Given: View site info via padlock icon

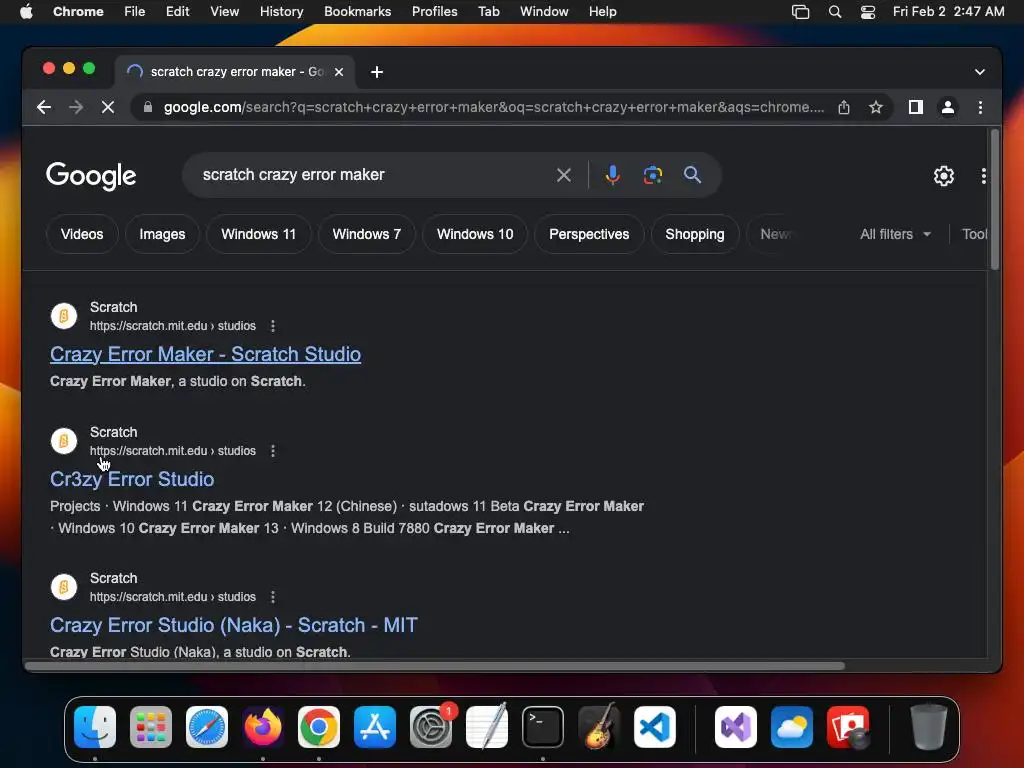Looking at the screenshot, I should 148,107.
